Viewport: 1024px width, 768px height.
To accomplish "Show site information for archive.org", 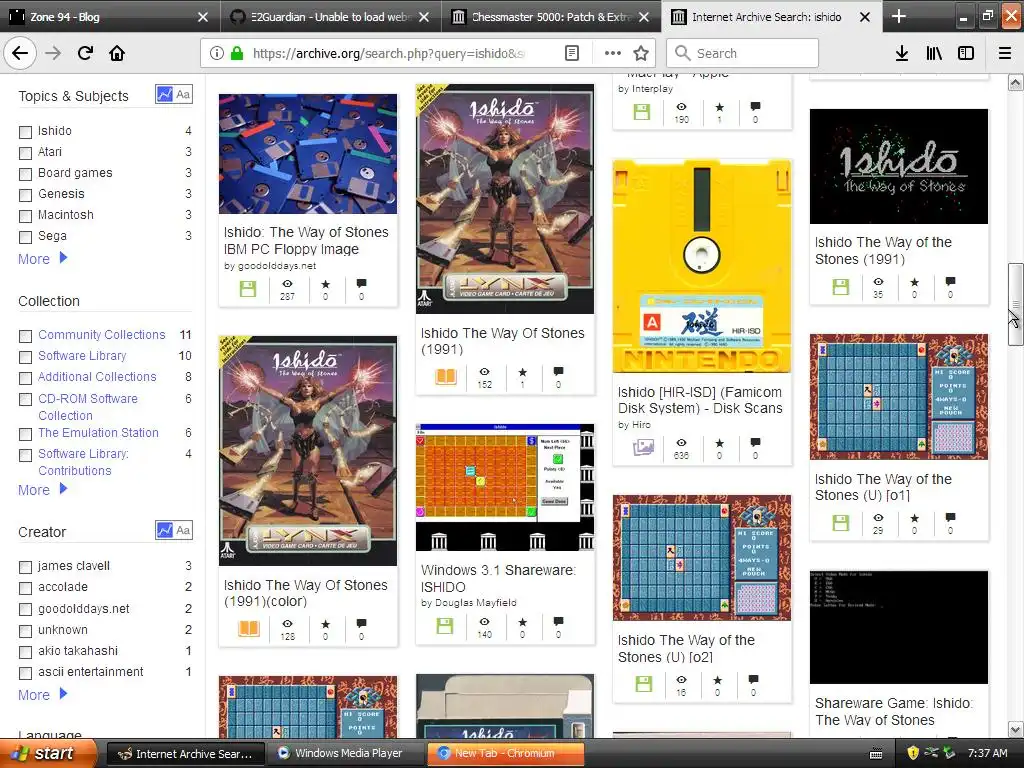I will tap(216, 53).
